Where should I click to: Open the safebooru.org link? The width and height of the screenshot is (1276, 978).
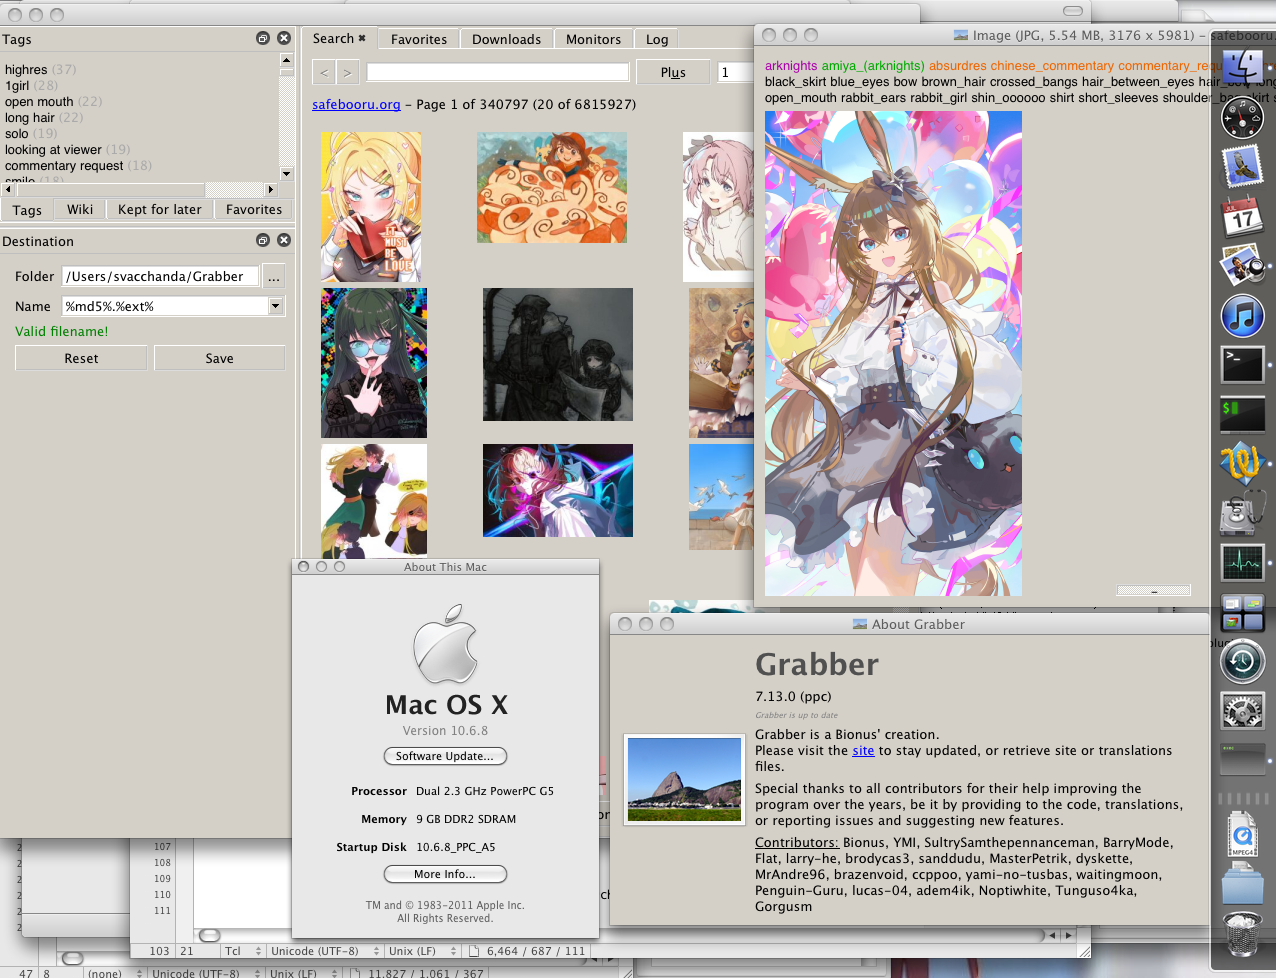[x=356, y=104]
